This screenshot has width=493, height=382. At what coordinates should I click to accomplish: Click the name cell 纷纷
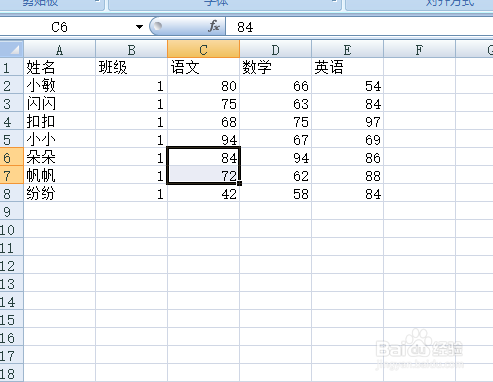pos(60,193)
